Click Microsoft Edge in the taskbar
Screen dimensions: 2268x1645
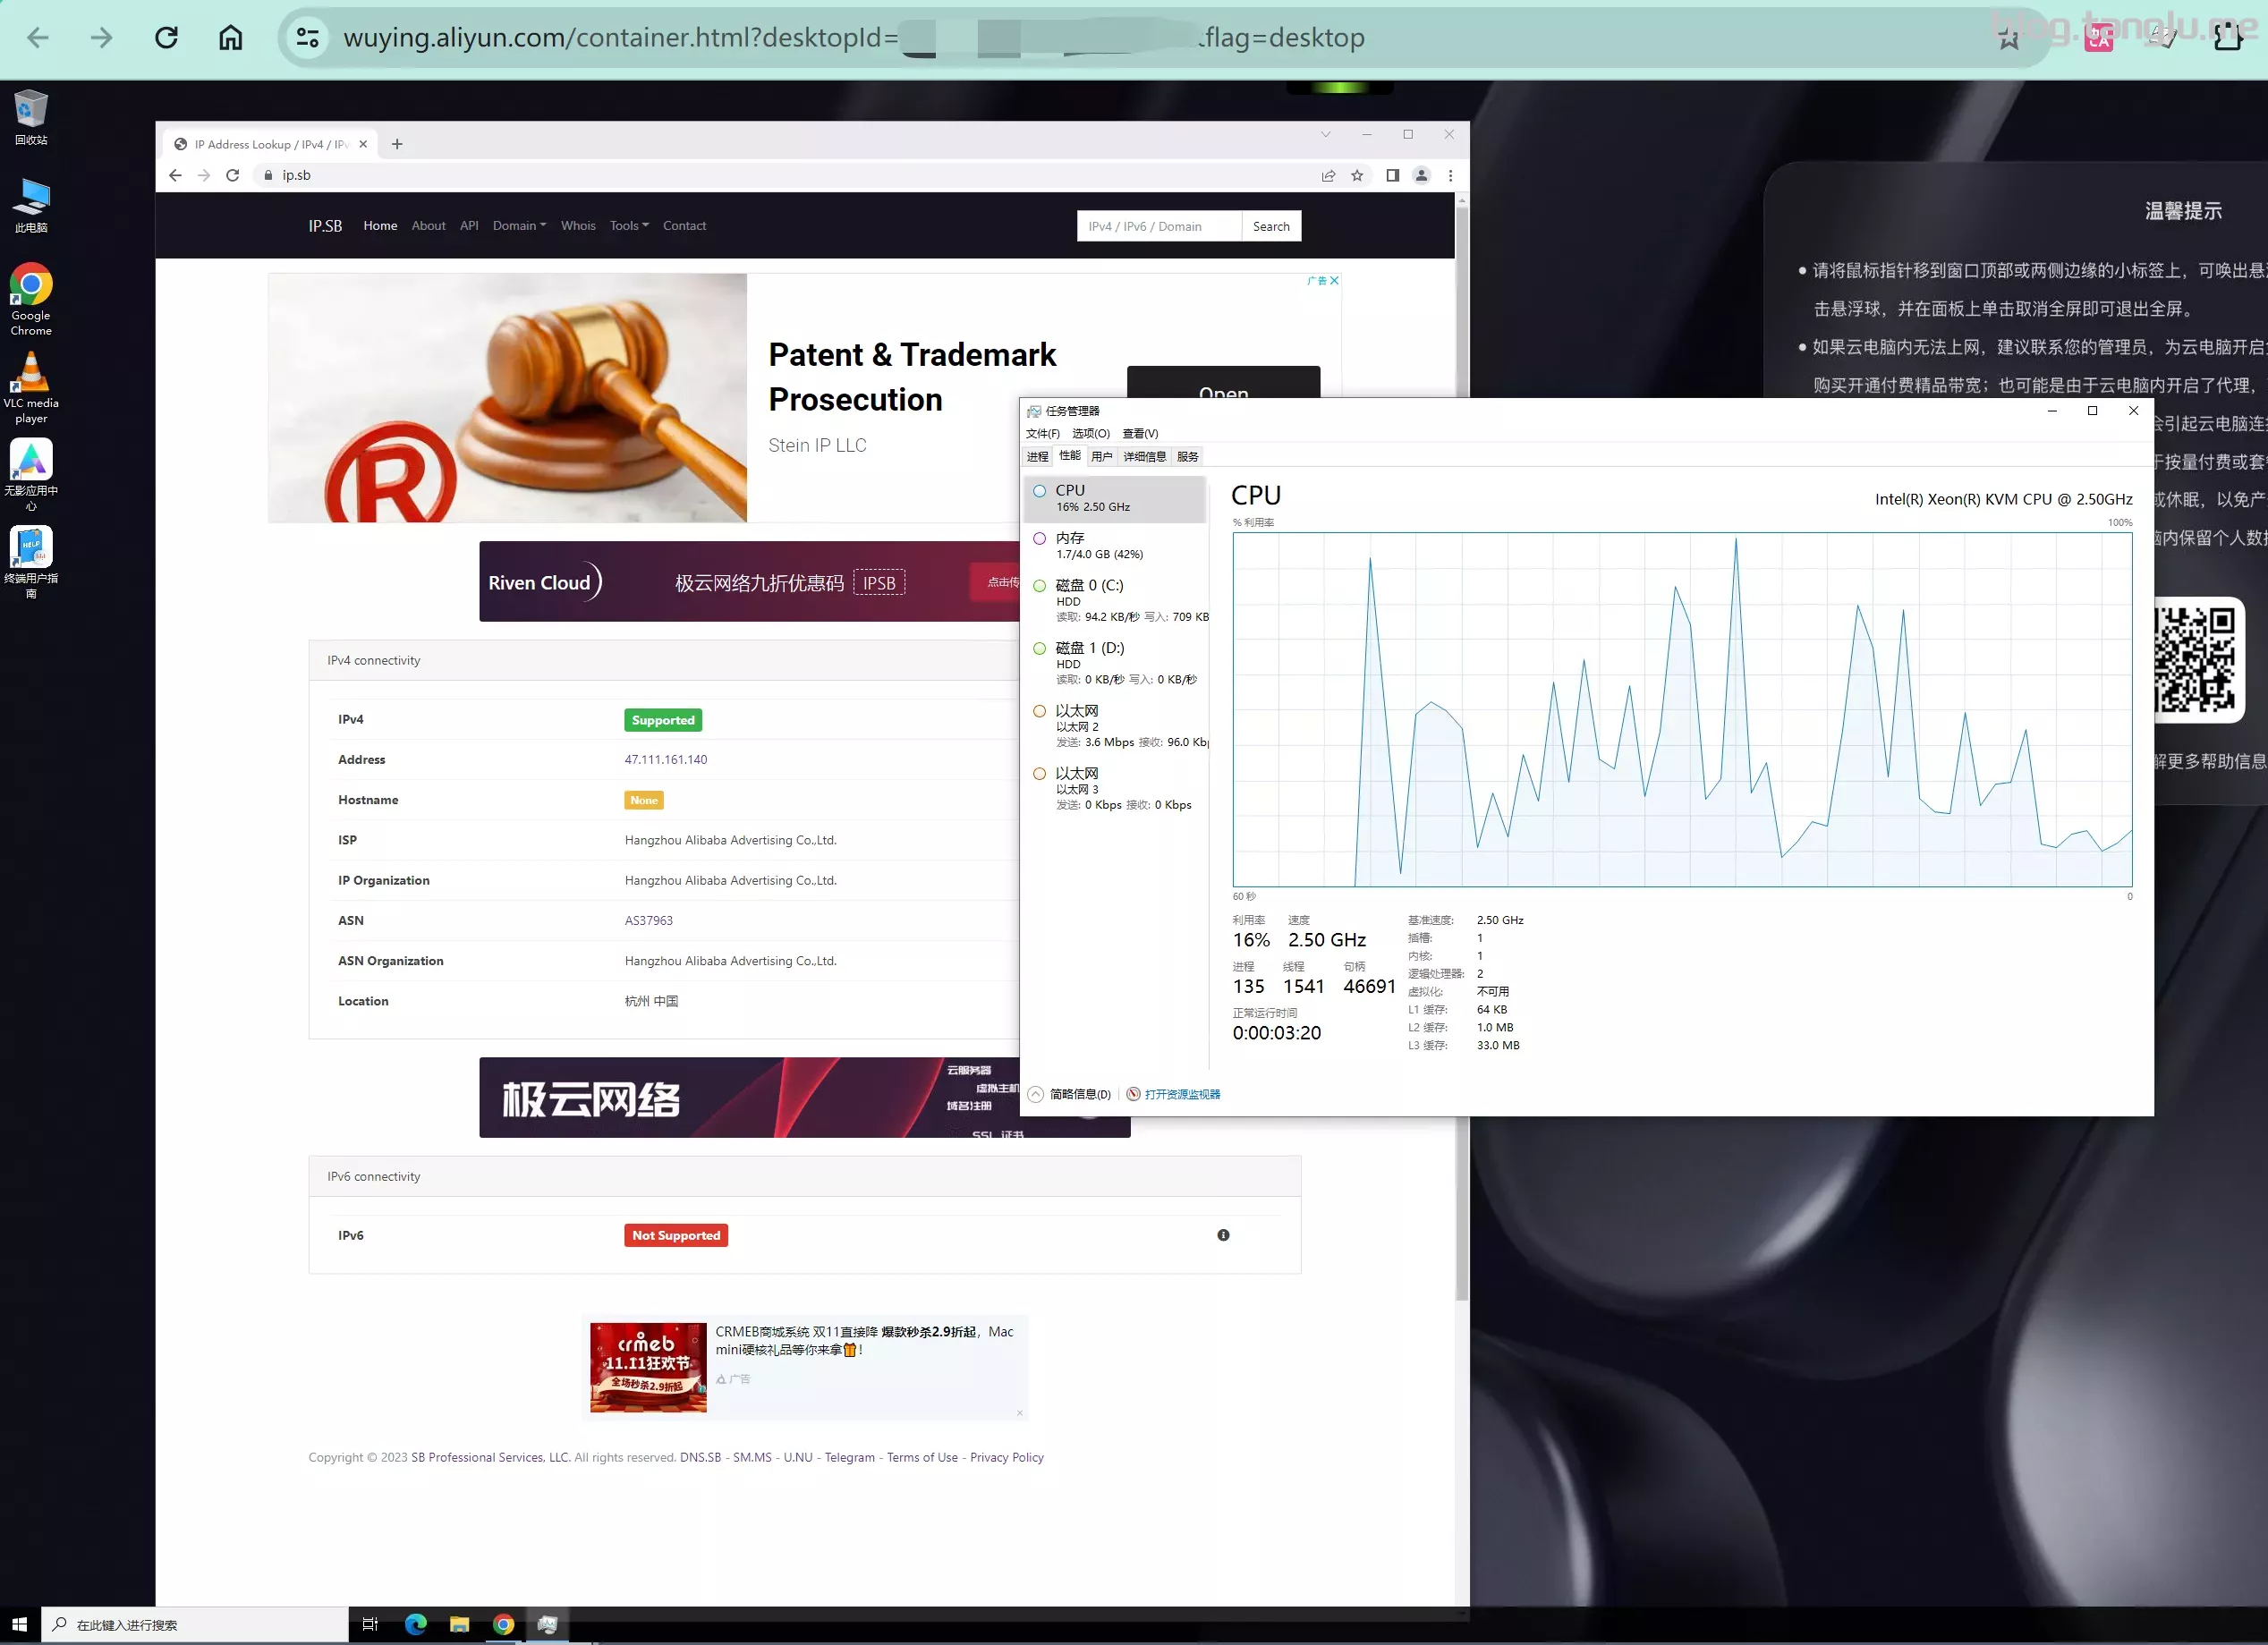tap(416, 1624)
